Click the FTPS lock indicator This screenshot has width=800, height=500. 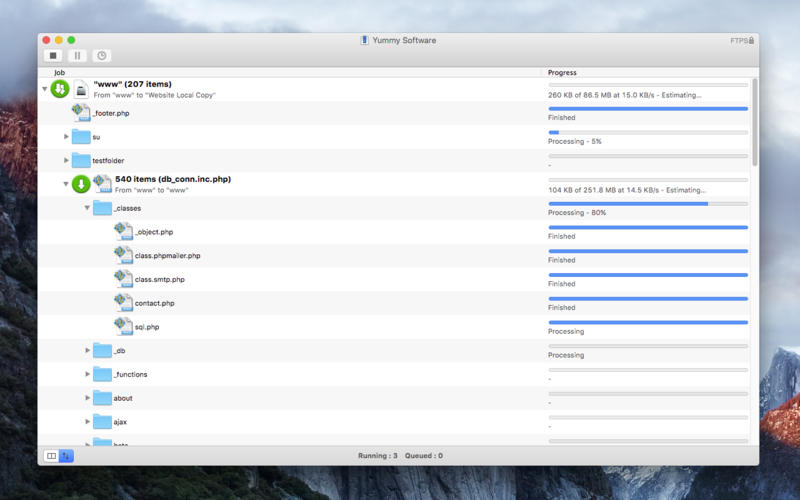[741, 40]
